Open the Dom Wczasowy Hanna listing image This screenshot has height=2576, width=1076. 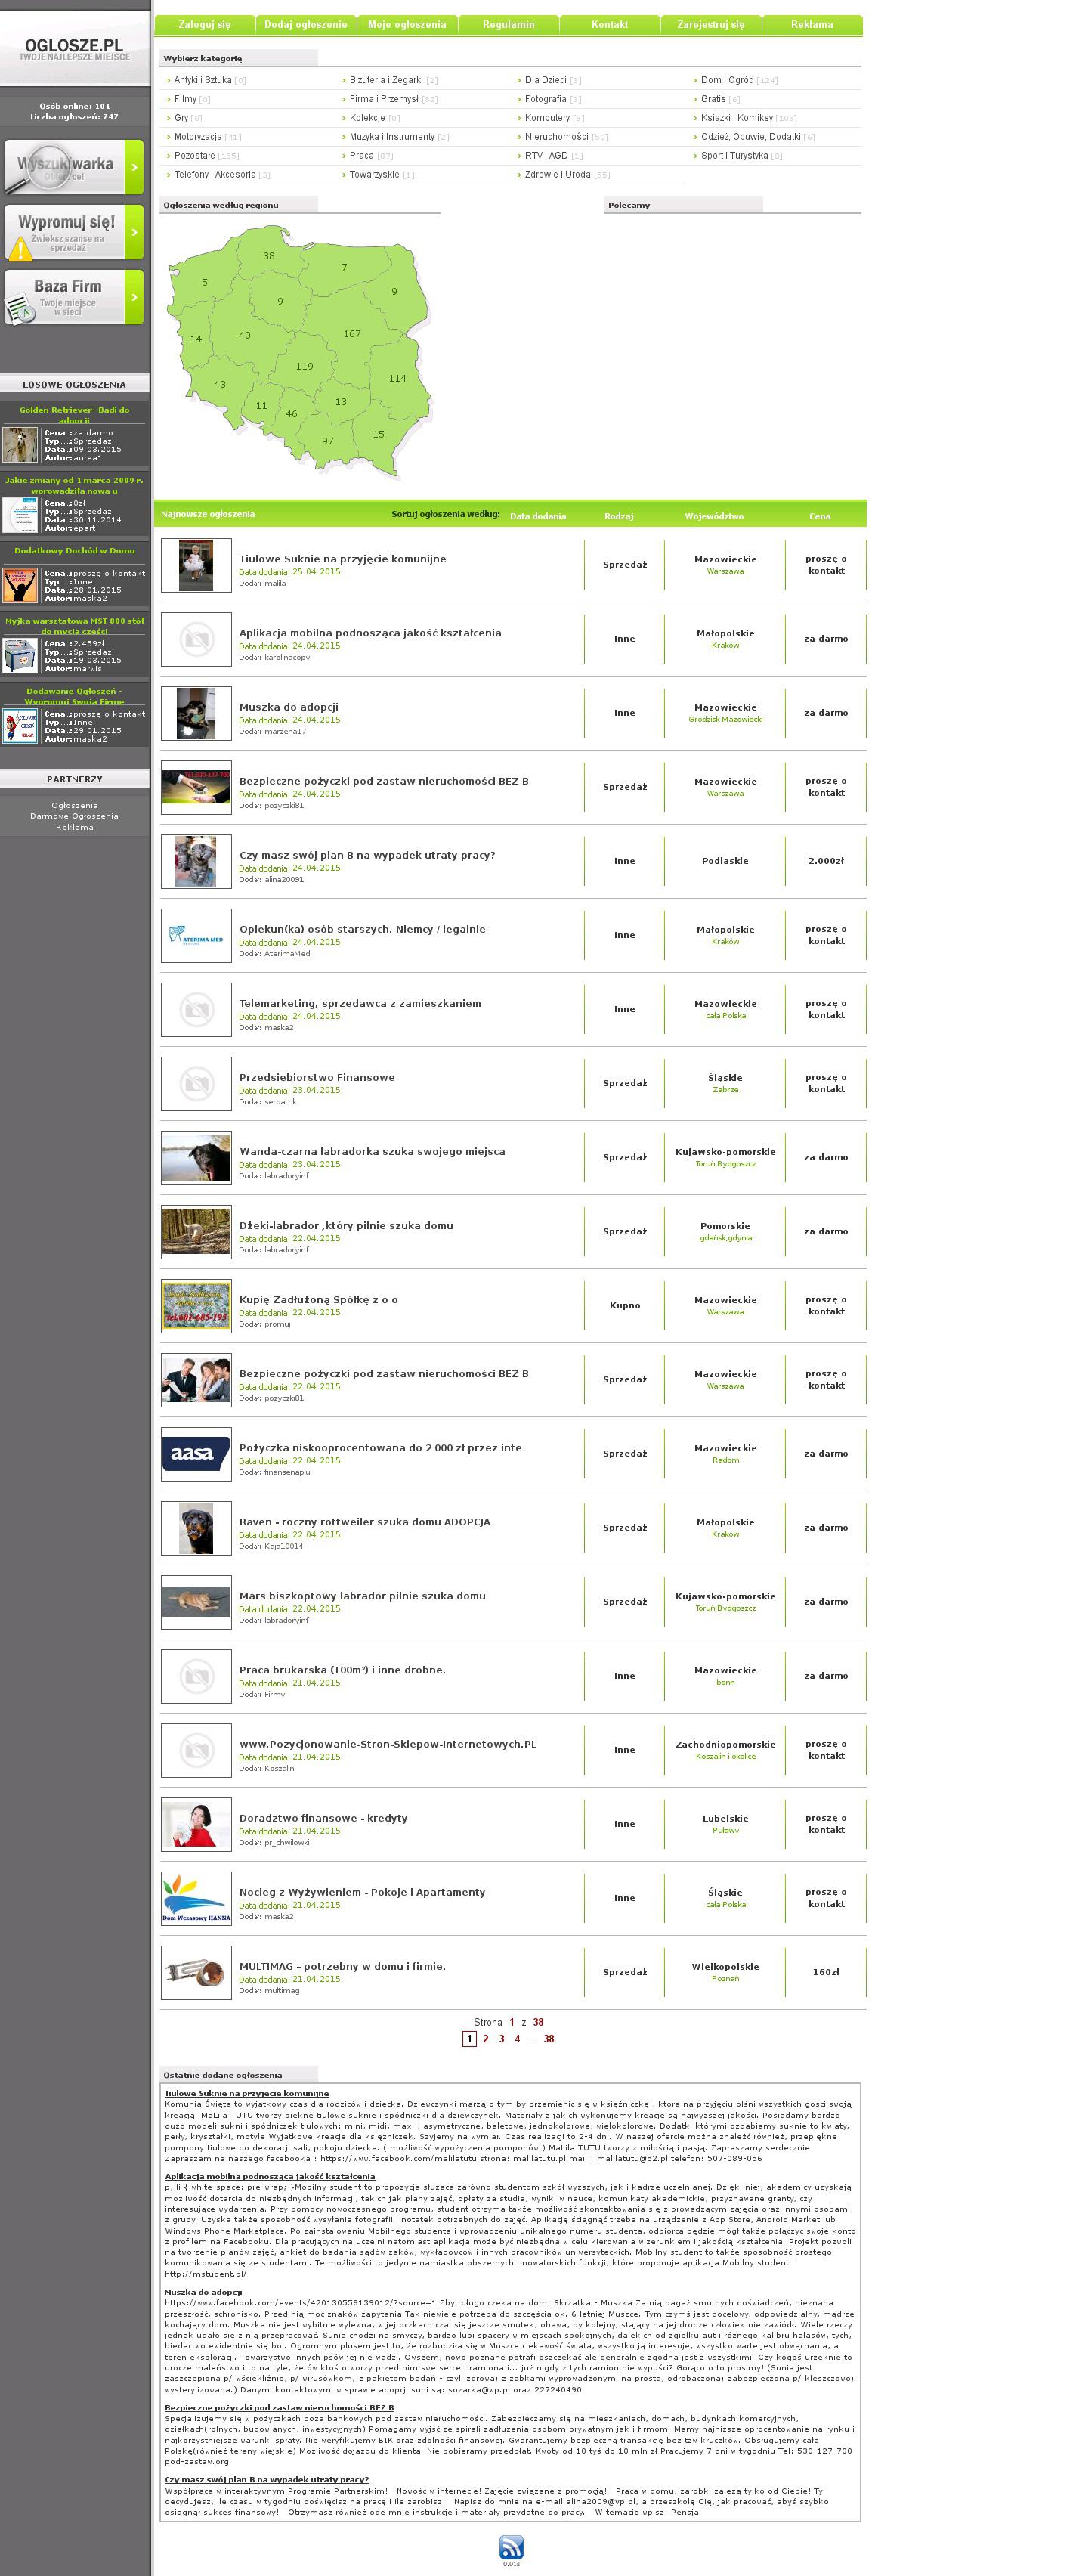[196, 1897]
